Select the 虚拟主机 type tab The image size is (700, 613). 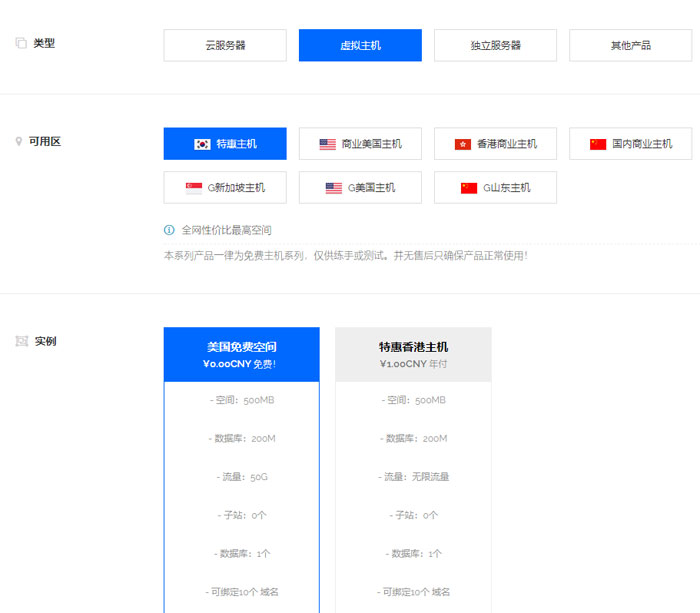[360, 45]
